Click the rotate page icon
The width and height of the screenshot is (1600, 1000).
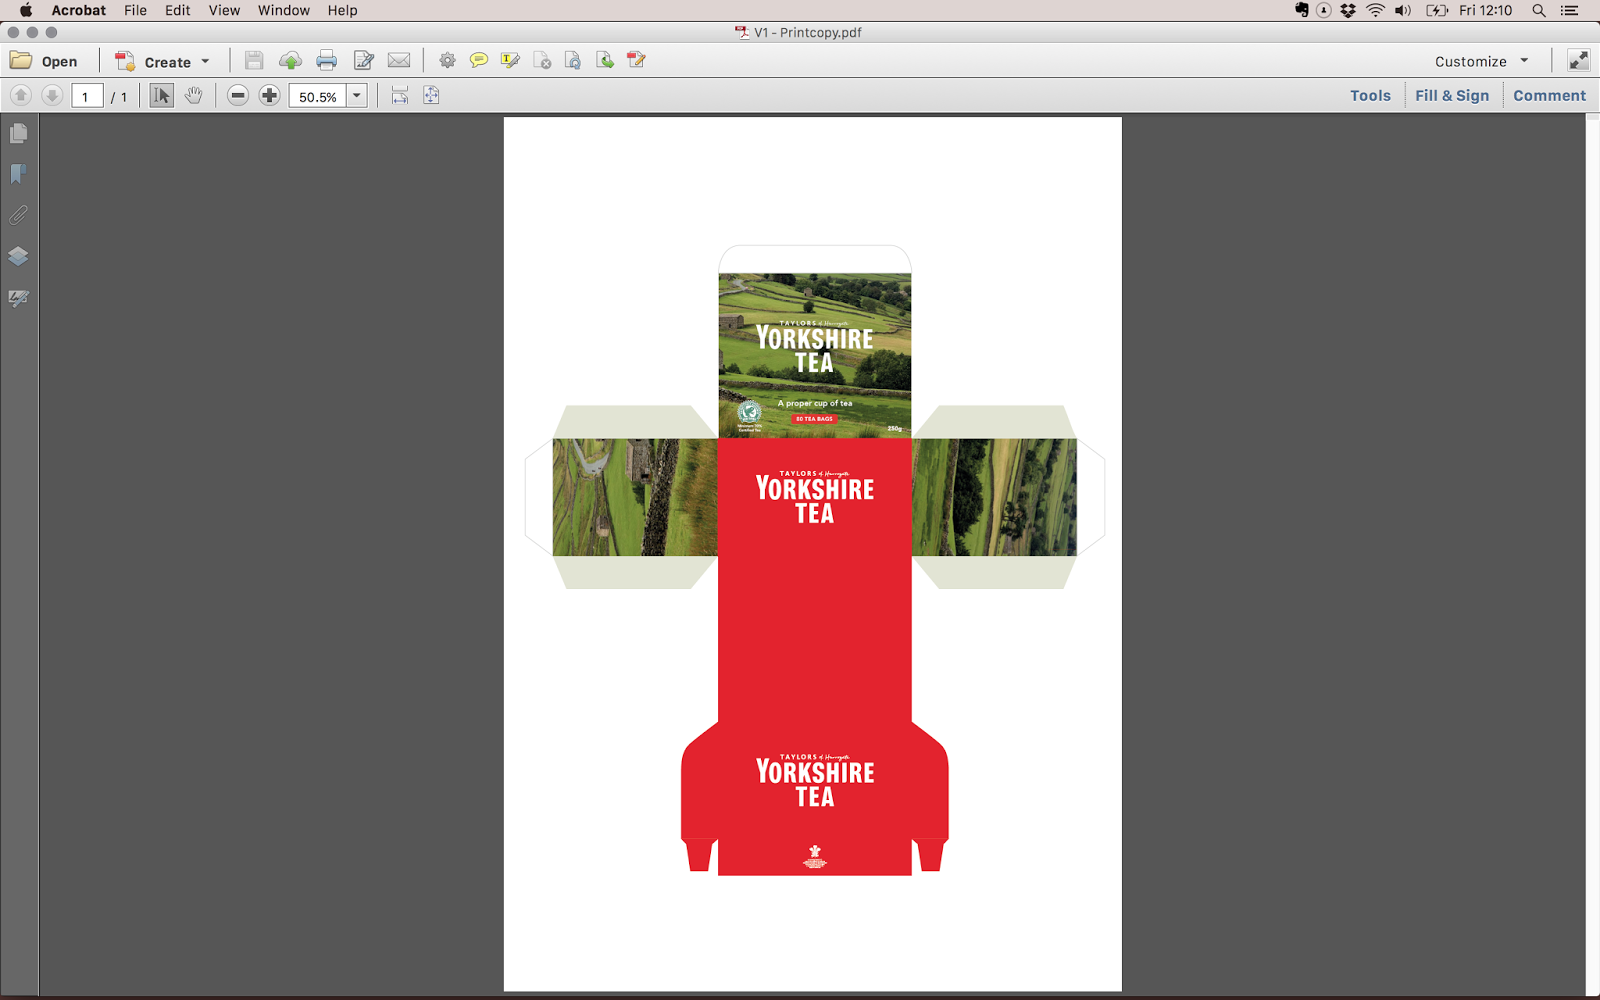point(573,61)
